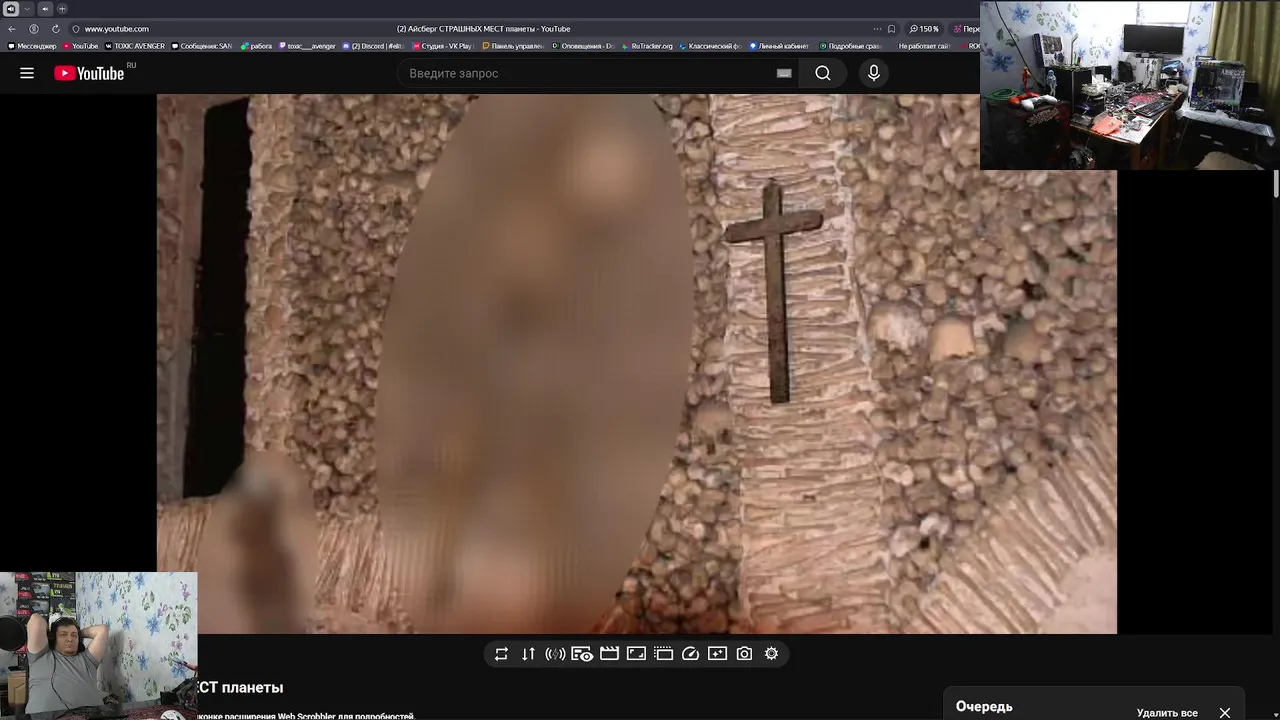Open the three-dots menu in address bar

point(877,29)
